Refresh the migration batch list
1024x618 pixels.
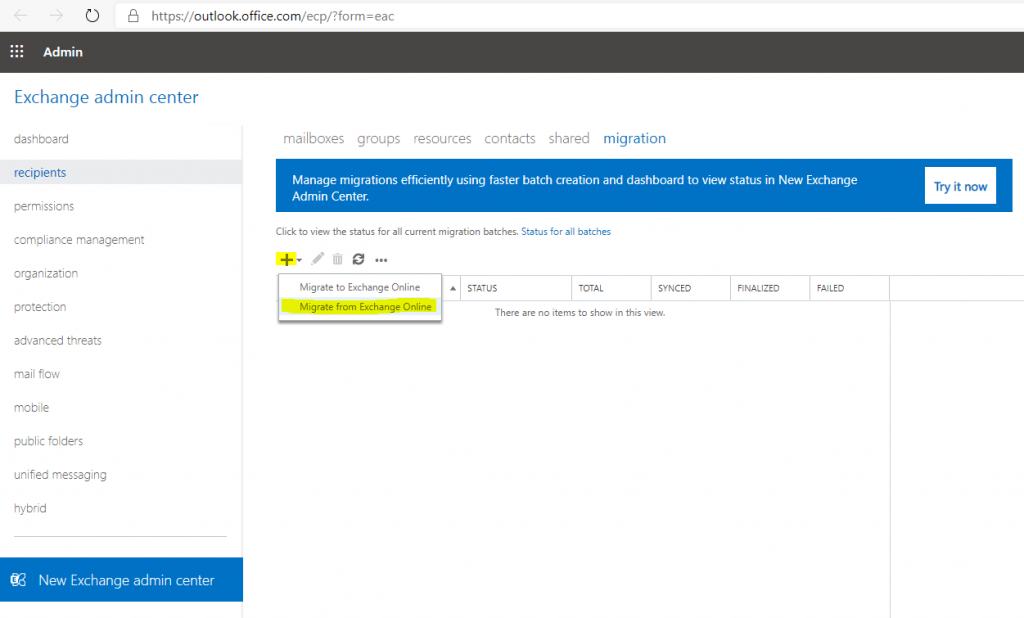(x=359, y=259)
